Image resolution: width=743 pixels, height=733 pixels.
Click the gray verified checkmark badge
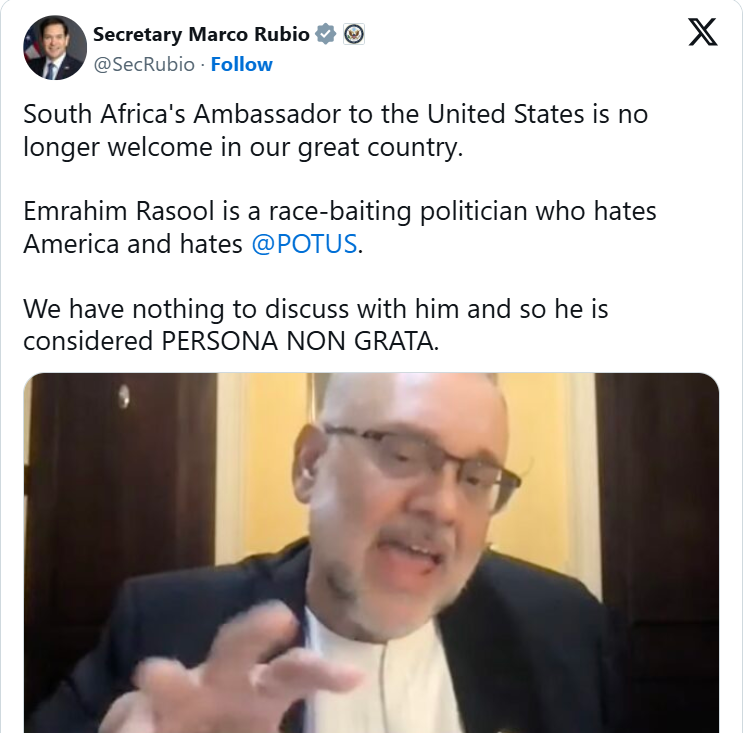point(326,34)
